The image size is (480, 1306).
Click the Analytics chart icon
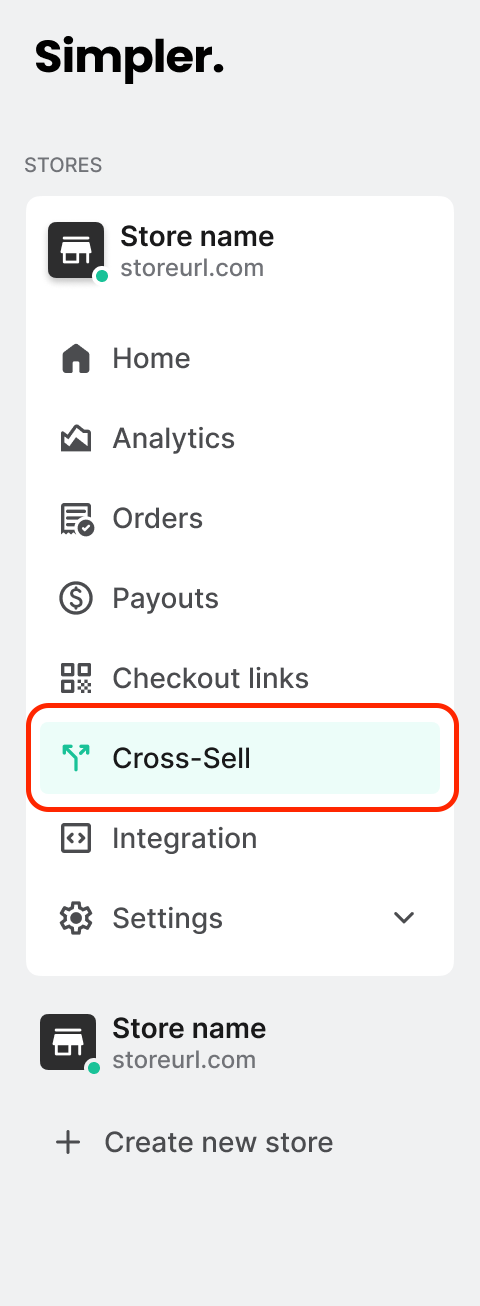(76, 439)
